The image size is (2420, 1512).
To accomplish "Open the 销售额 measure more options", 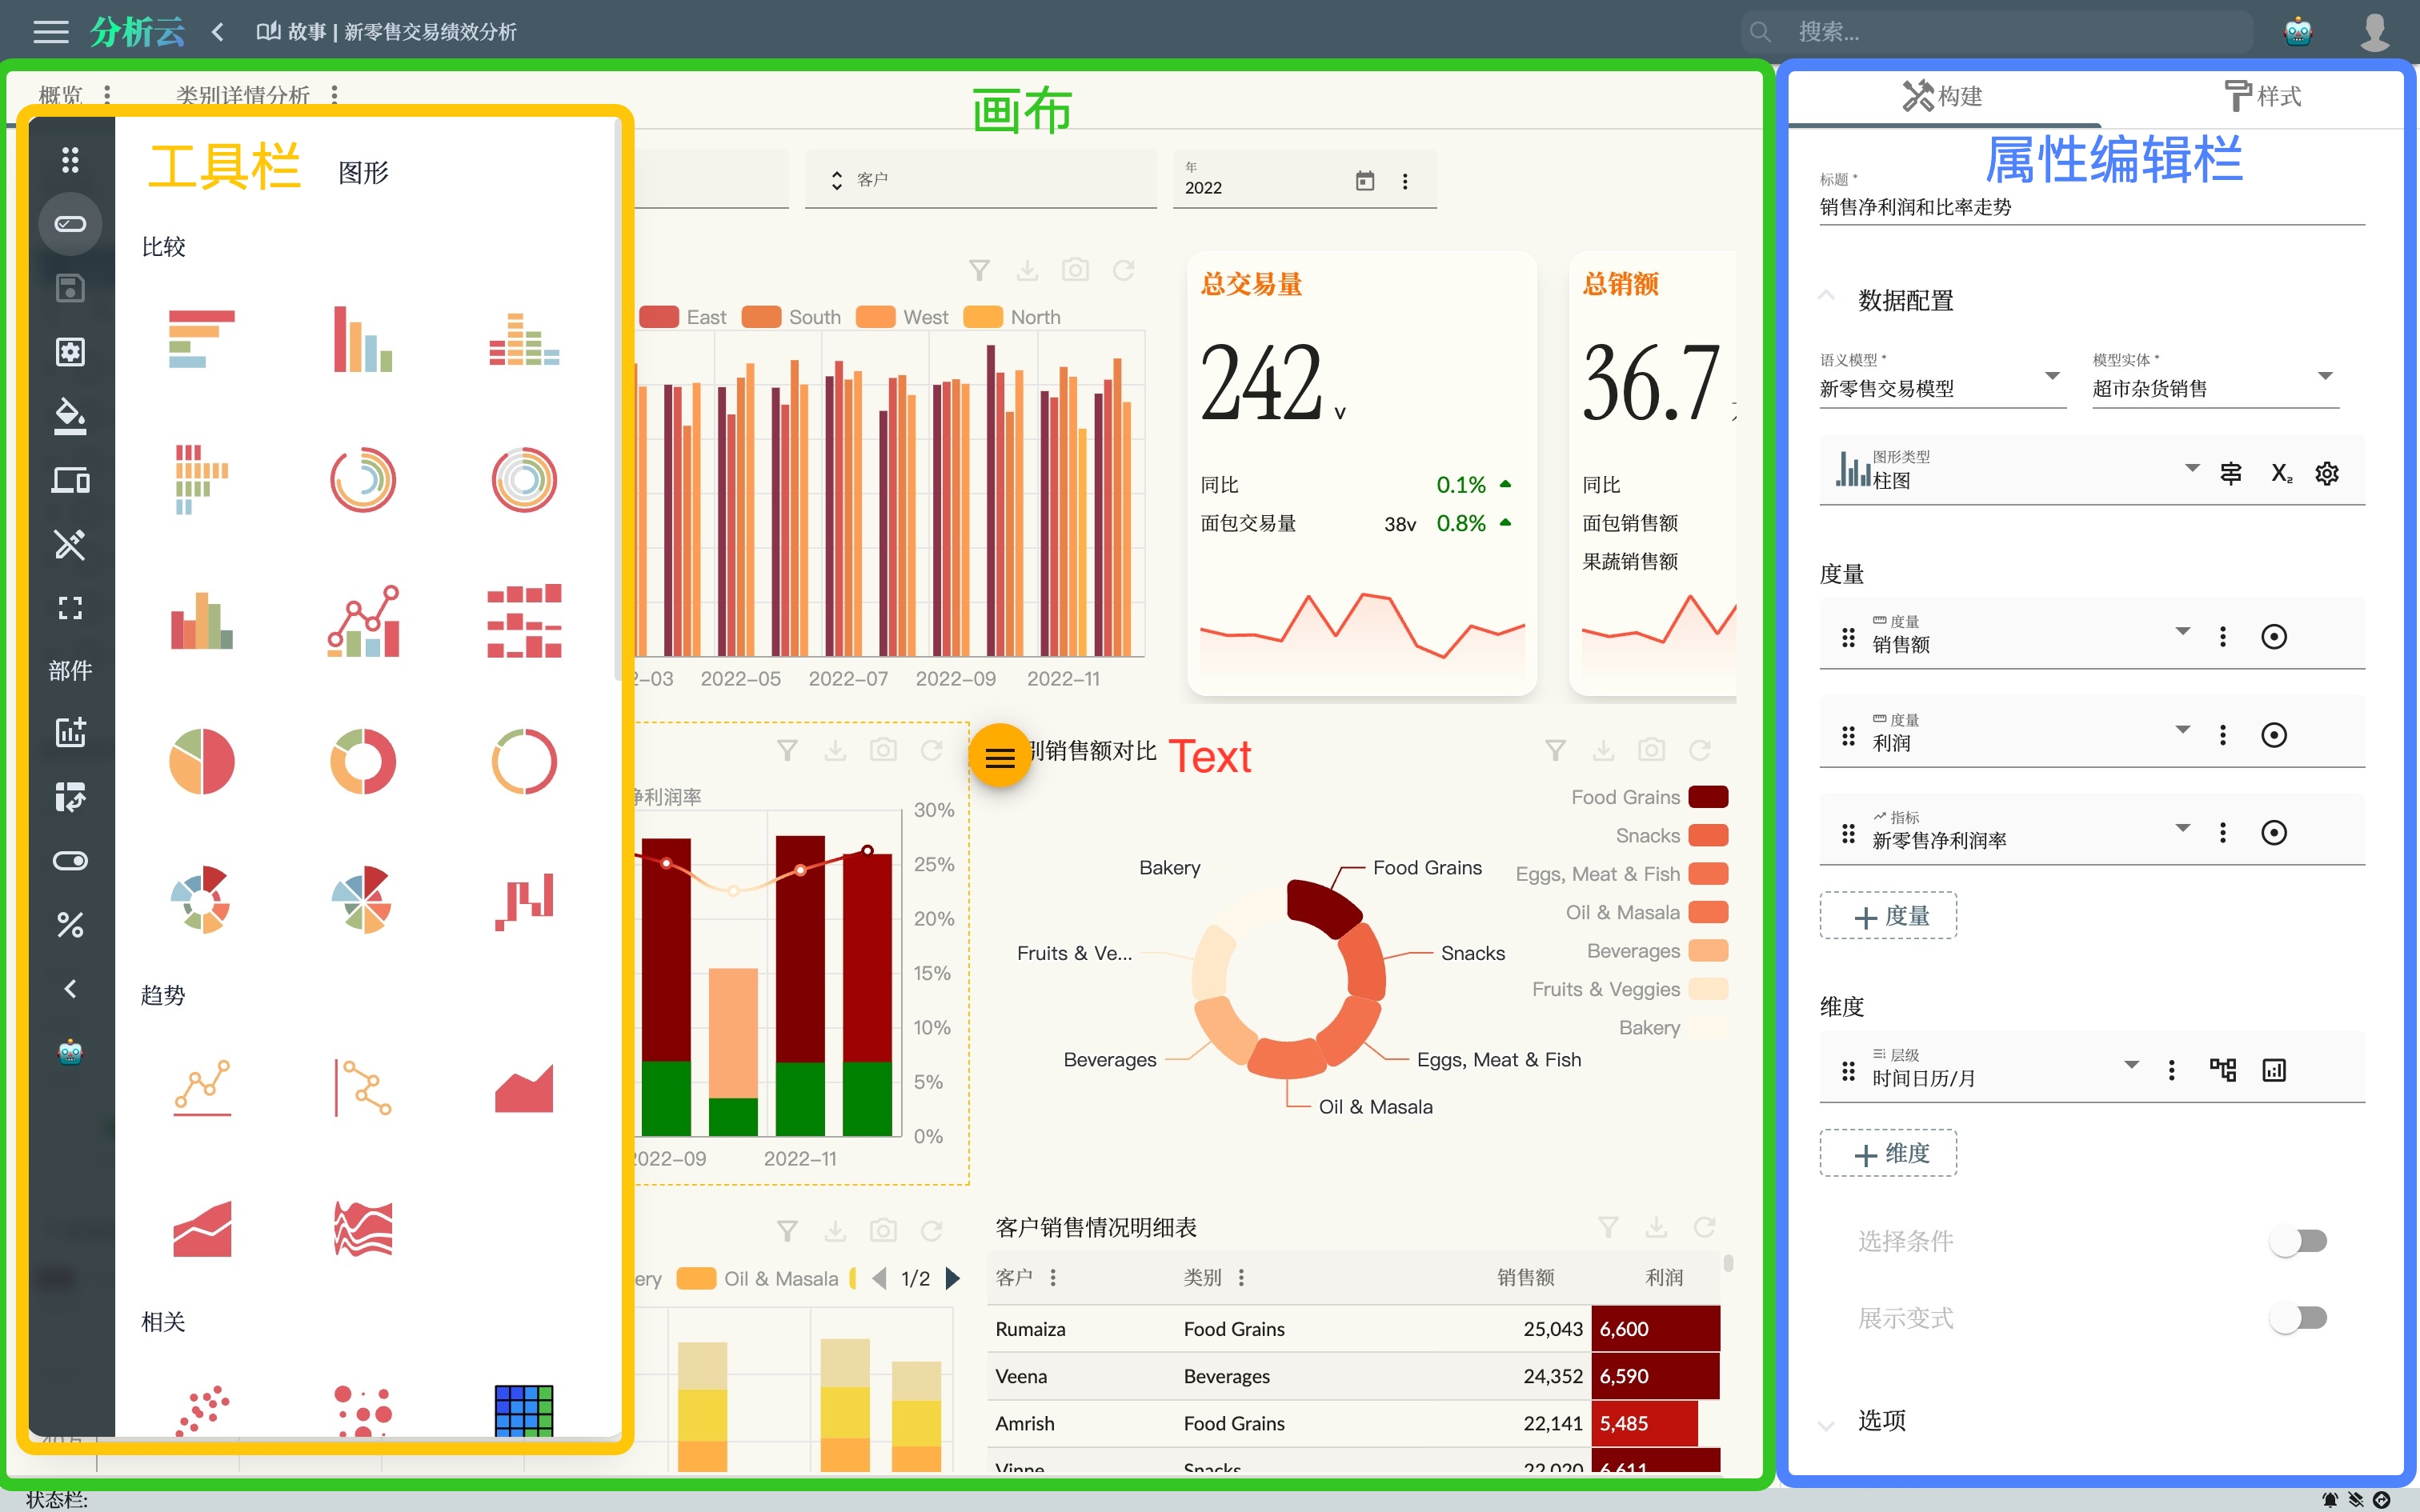I will [2223, 637].
